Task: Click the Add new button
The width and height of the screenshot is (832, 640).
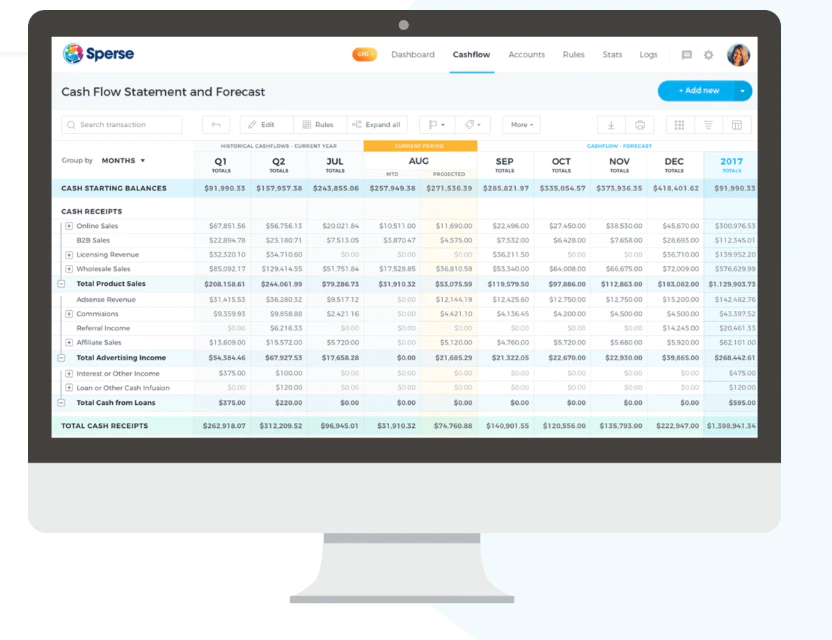Action: click(696, 91)
